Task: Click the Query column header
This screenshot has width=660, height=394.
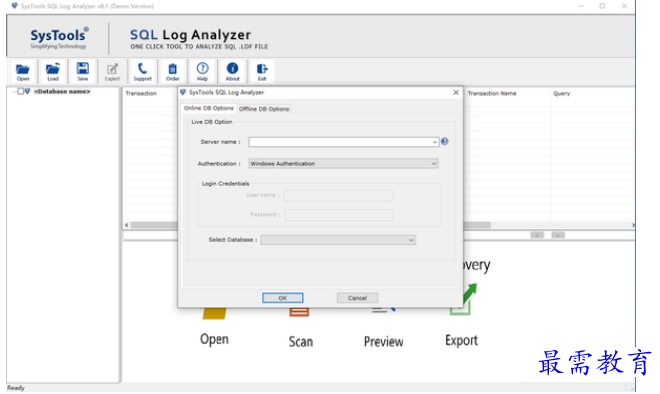Action: 562,93
